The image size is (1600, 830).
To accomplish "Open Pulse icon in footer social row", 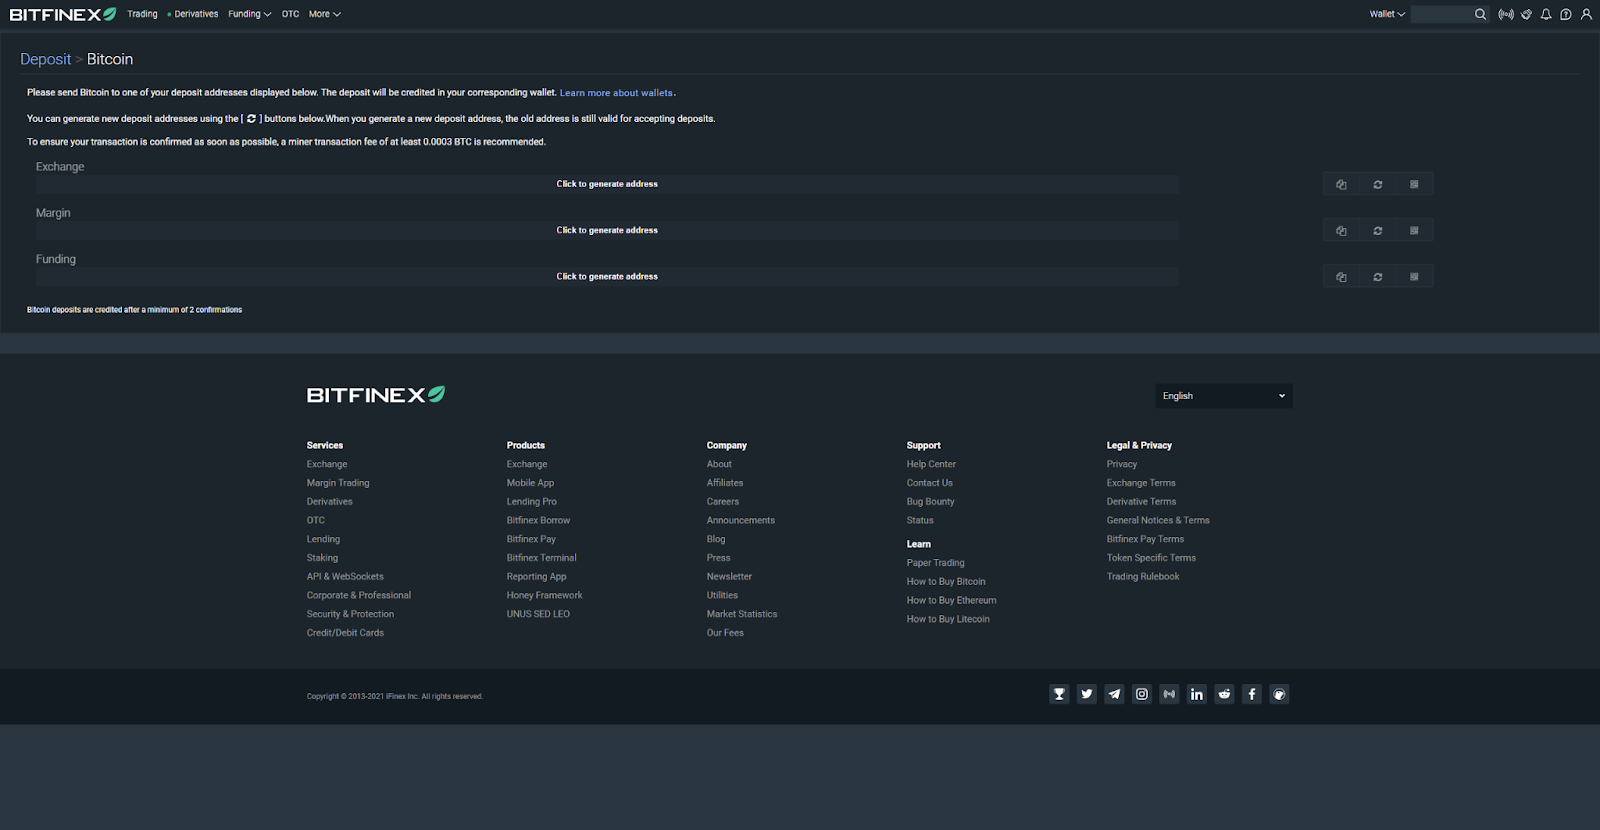I will coord(1169,694).
